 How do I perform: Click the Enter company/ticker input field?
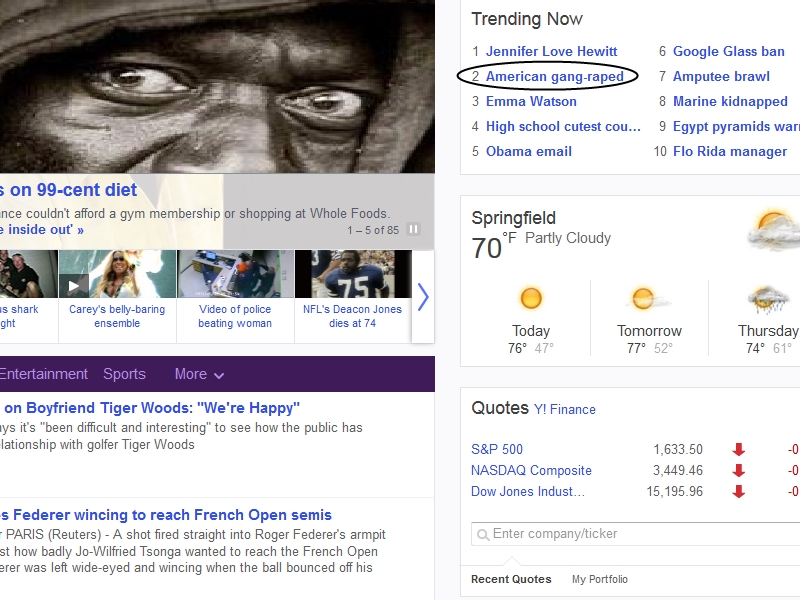coord(640,534)
